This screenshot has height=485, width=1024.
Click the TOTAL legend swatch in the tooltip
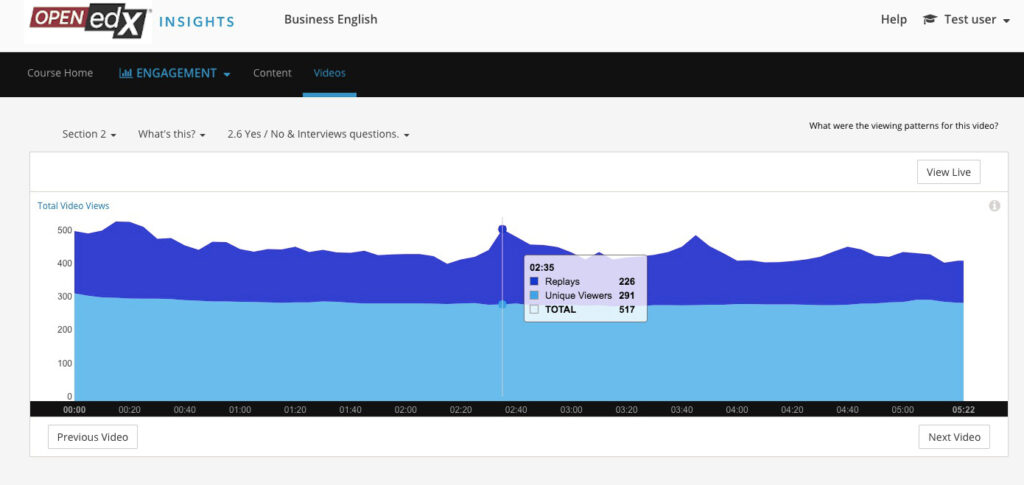tap(534, 309)
